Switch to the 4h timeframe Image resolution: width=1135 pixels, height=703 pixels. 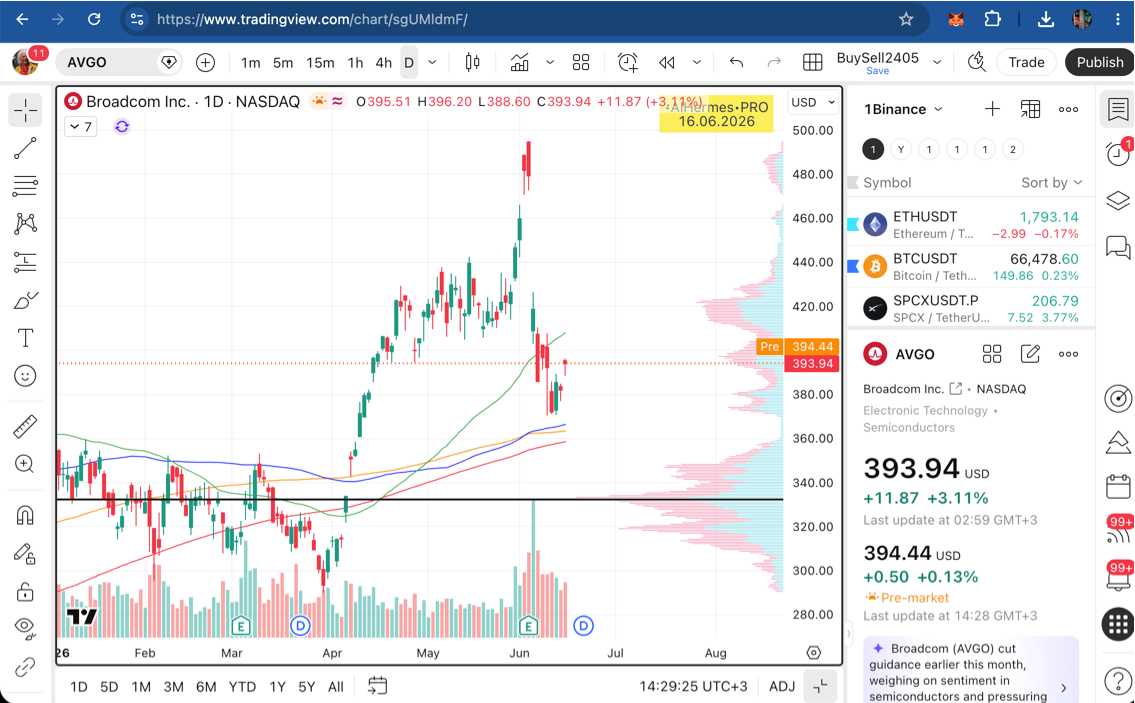(384, 63)
